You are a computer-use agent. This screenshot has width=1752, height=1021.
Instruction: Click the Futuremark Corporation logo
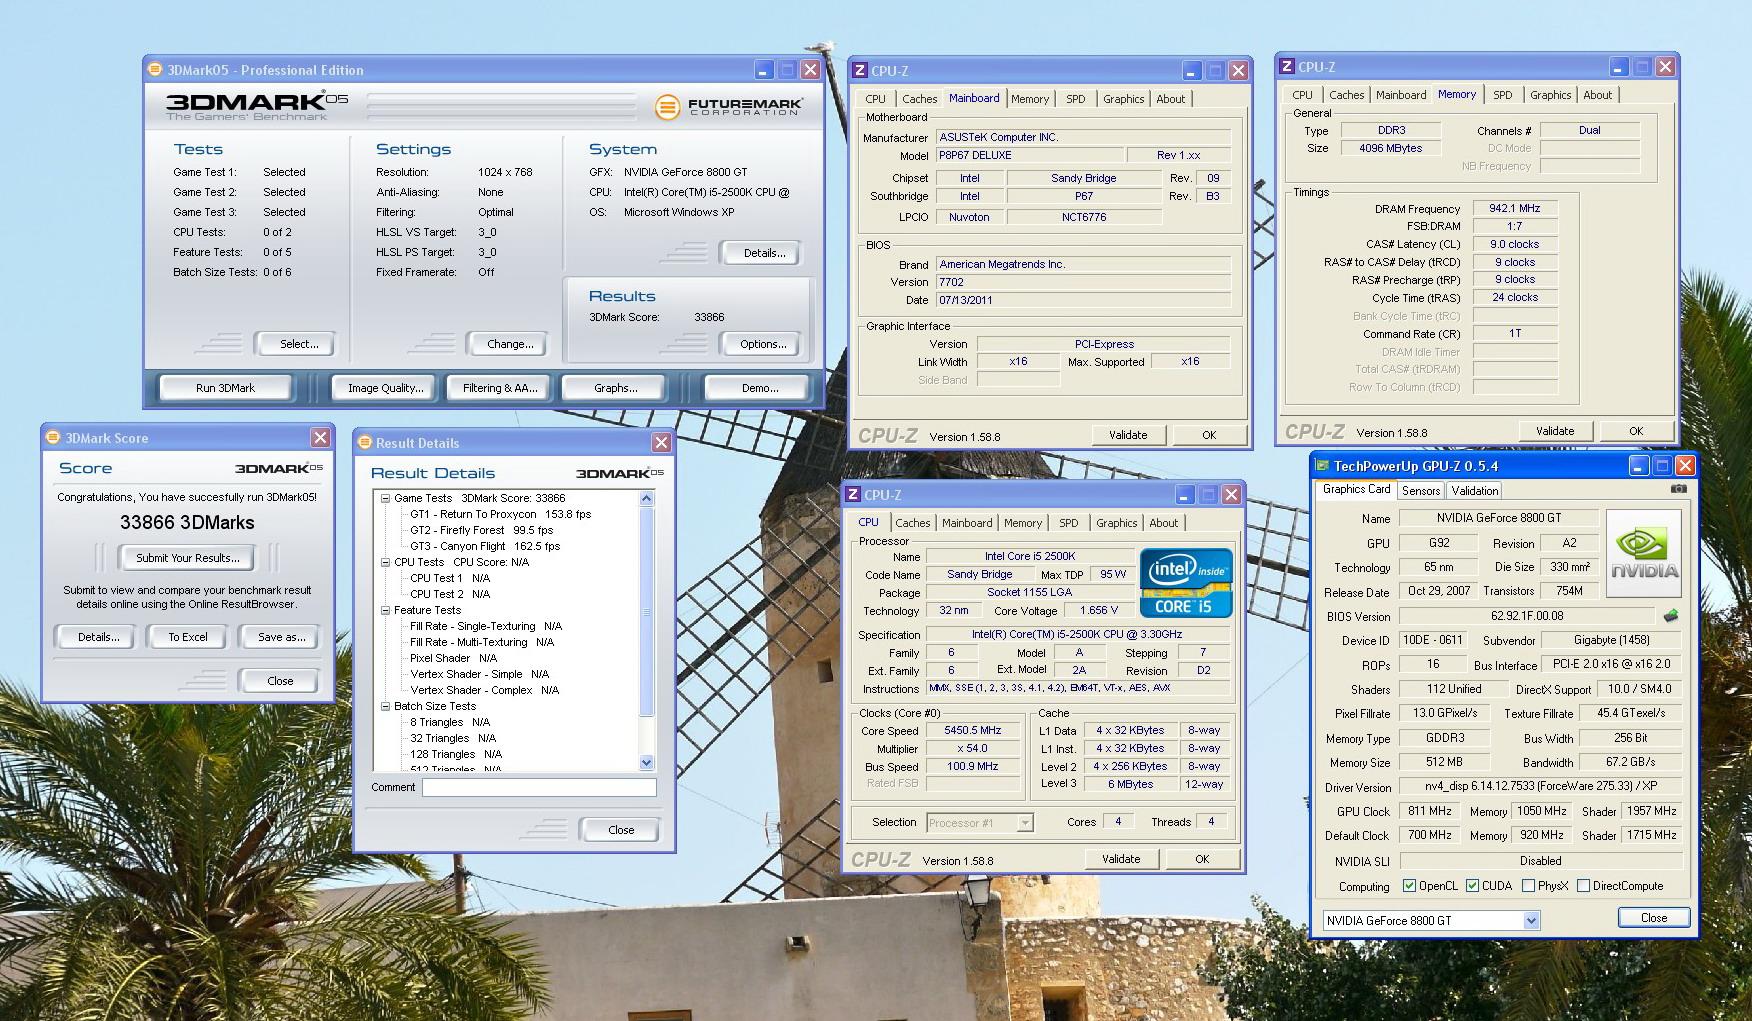pos(730,106)
